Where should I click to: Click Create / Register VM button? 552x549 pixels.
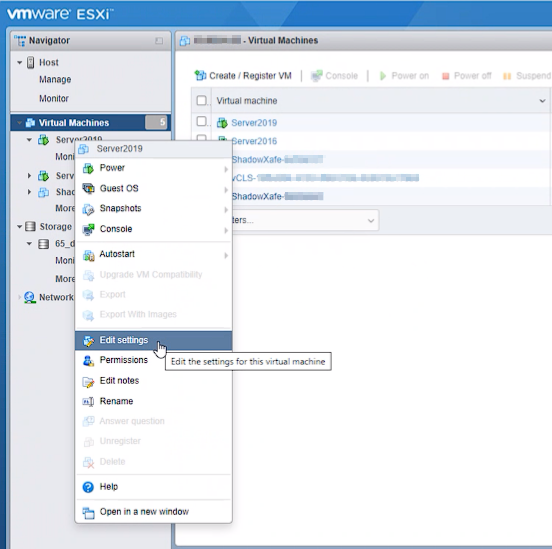pos(243,76)
